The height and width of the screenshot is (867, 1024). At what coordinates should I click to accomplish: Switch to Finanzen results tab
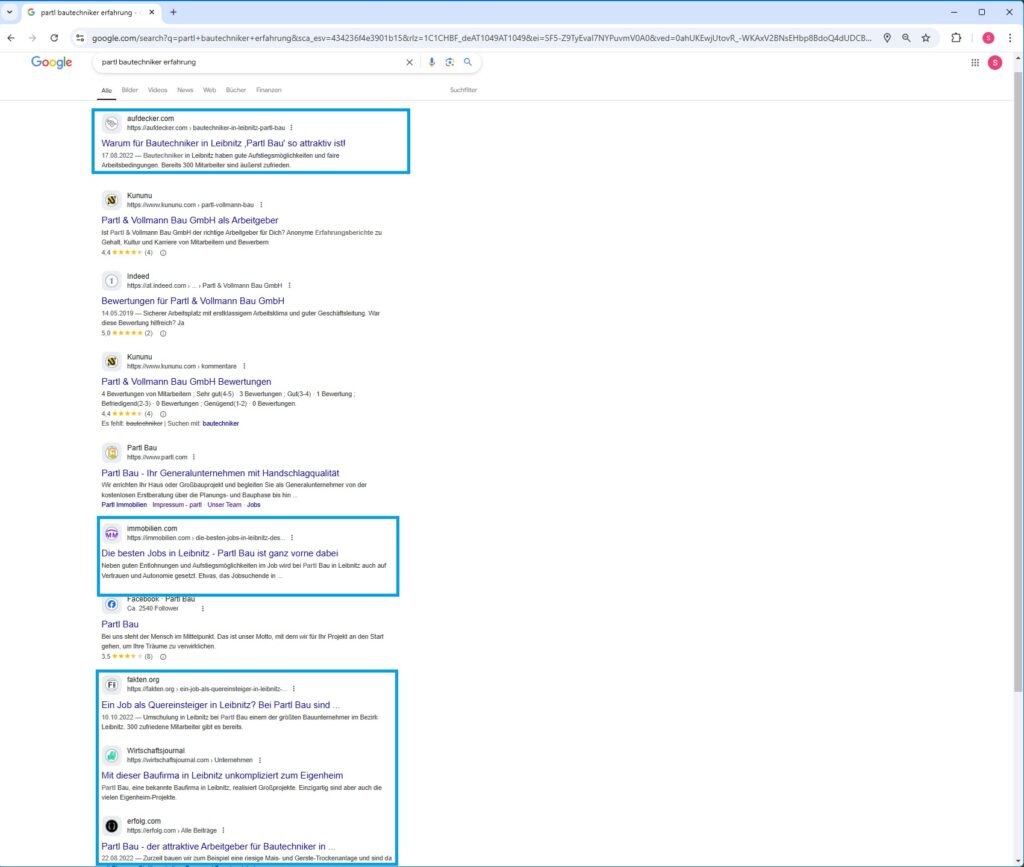point(268,90)
